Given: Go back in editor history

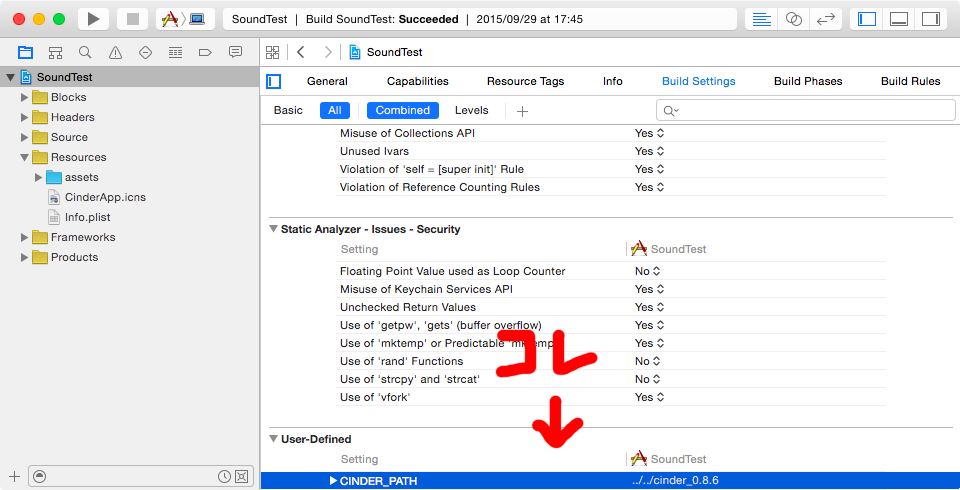Looking at the screenshot, I should coord(301,52).
